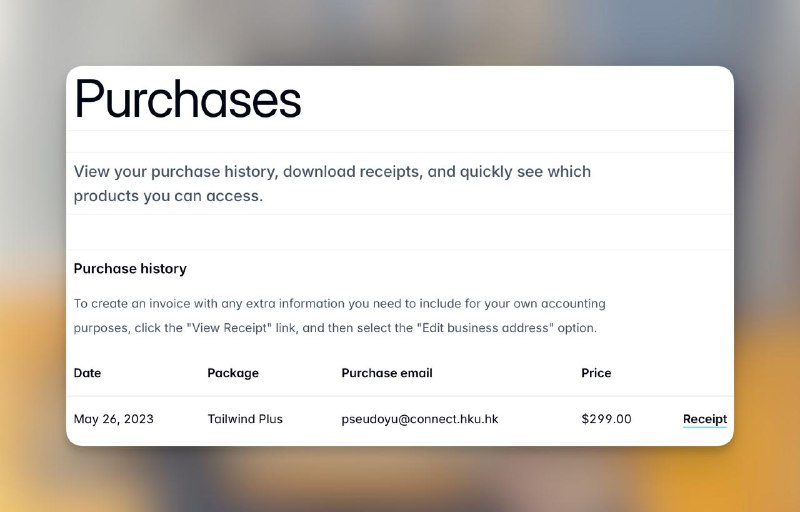This screenshot has width=800, height=512.
Task: Open the Receipt link for Tailwind Plus
Action: (x=704, y=419)
